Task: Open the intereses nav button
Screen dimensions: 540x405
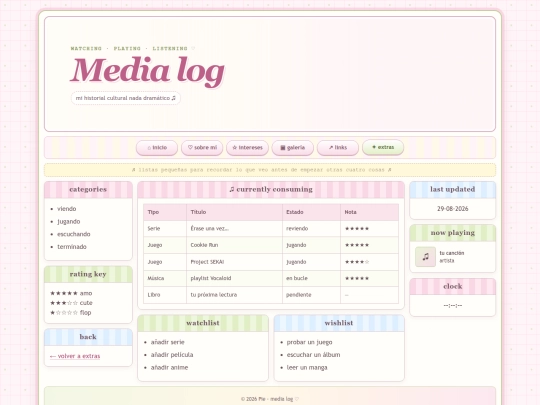Action: 247,148
